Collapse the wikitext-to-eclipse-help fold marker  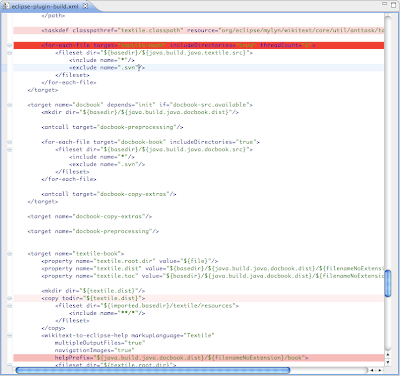pos(10,335)
